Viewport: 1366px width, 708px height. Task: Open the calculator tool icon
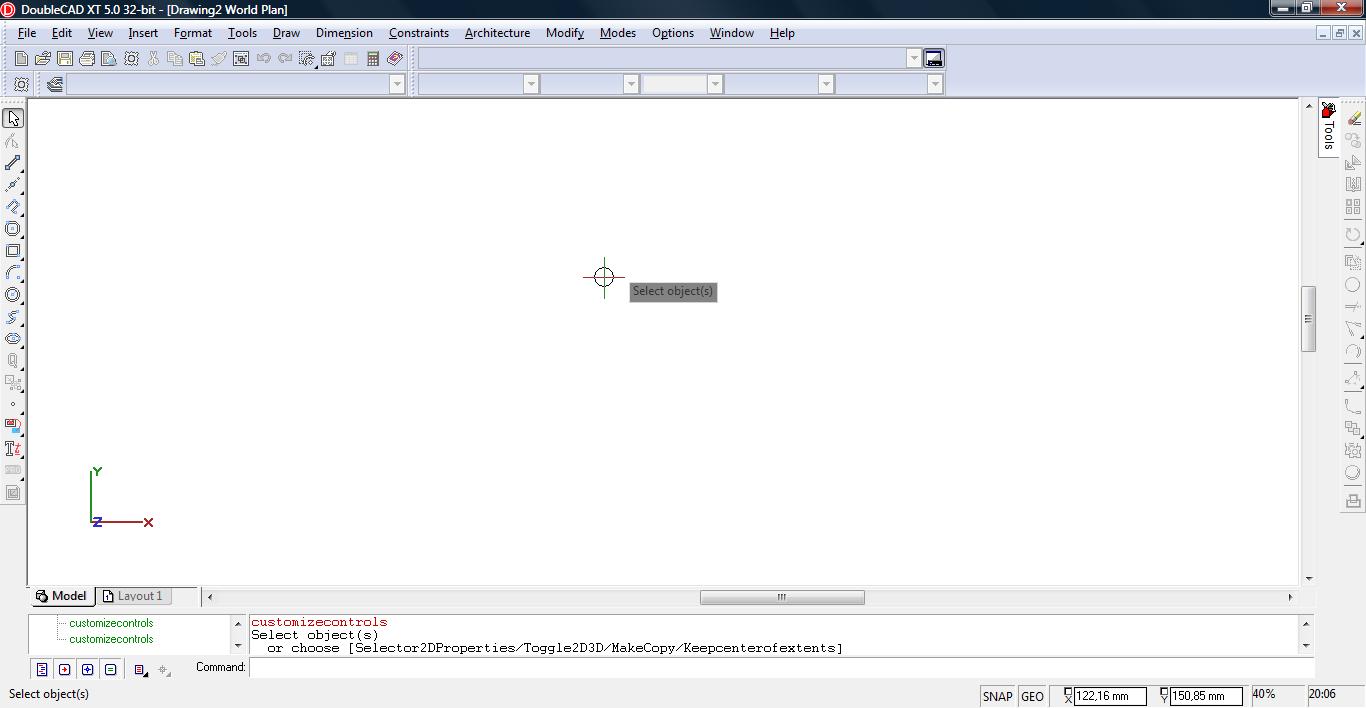373,59
